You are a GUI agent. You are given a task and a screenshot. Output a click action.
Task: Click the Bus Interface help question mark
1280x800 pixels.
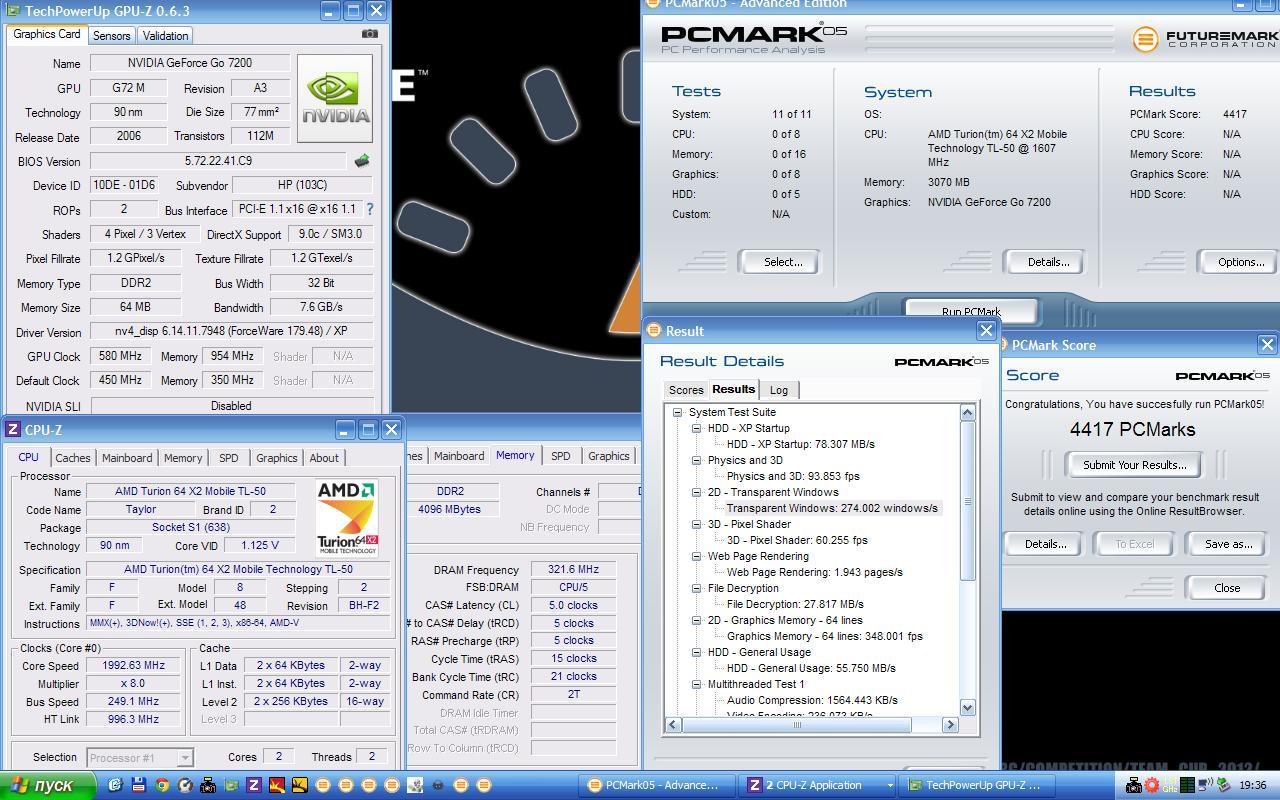(369, 209)
